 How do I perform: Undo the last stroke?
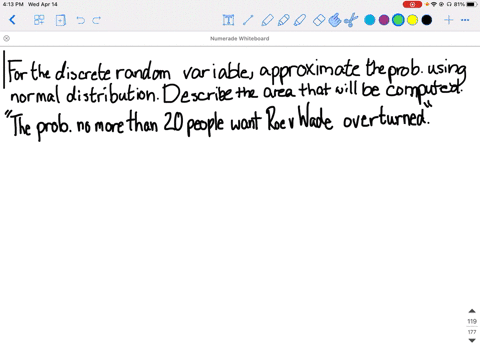point(80,20)
